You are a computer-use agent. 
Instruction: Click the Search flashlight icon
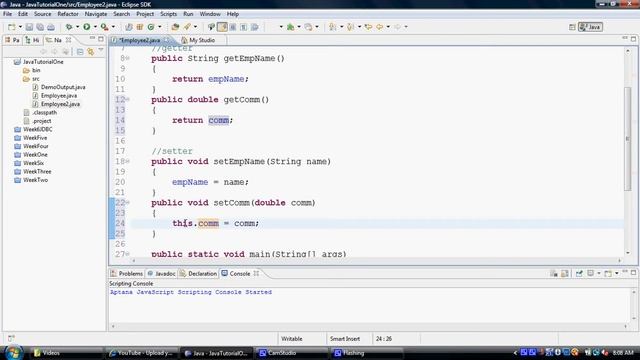point(187,27)
